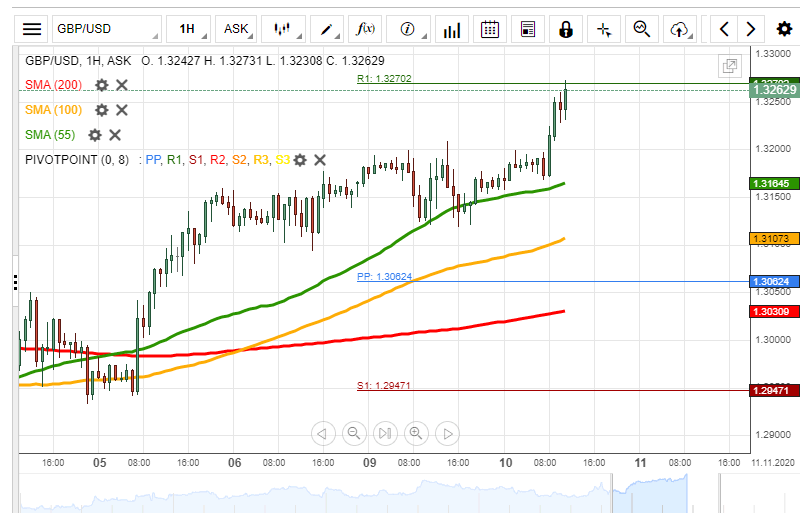Click the bar chart volume icon
This screenshot has height=524, width=806.
(453, 29)
